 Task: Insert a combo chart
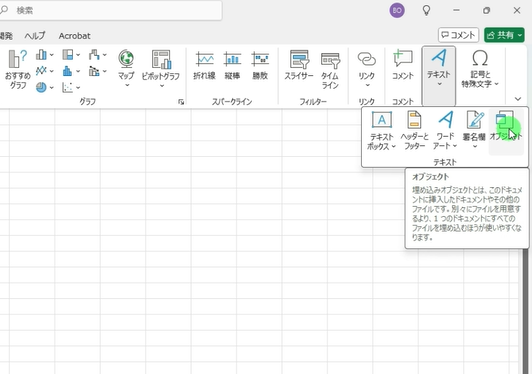click(x=94, y=71)
